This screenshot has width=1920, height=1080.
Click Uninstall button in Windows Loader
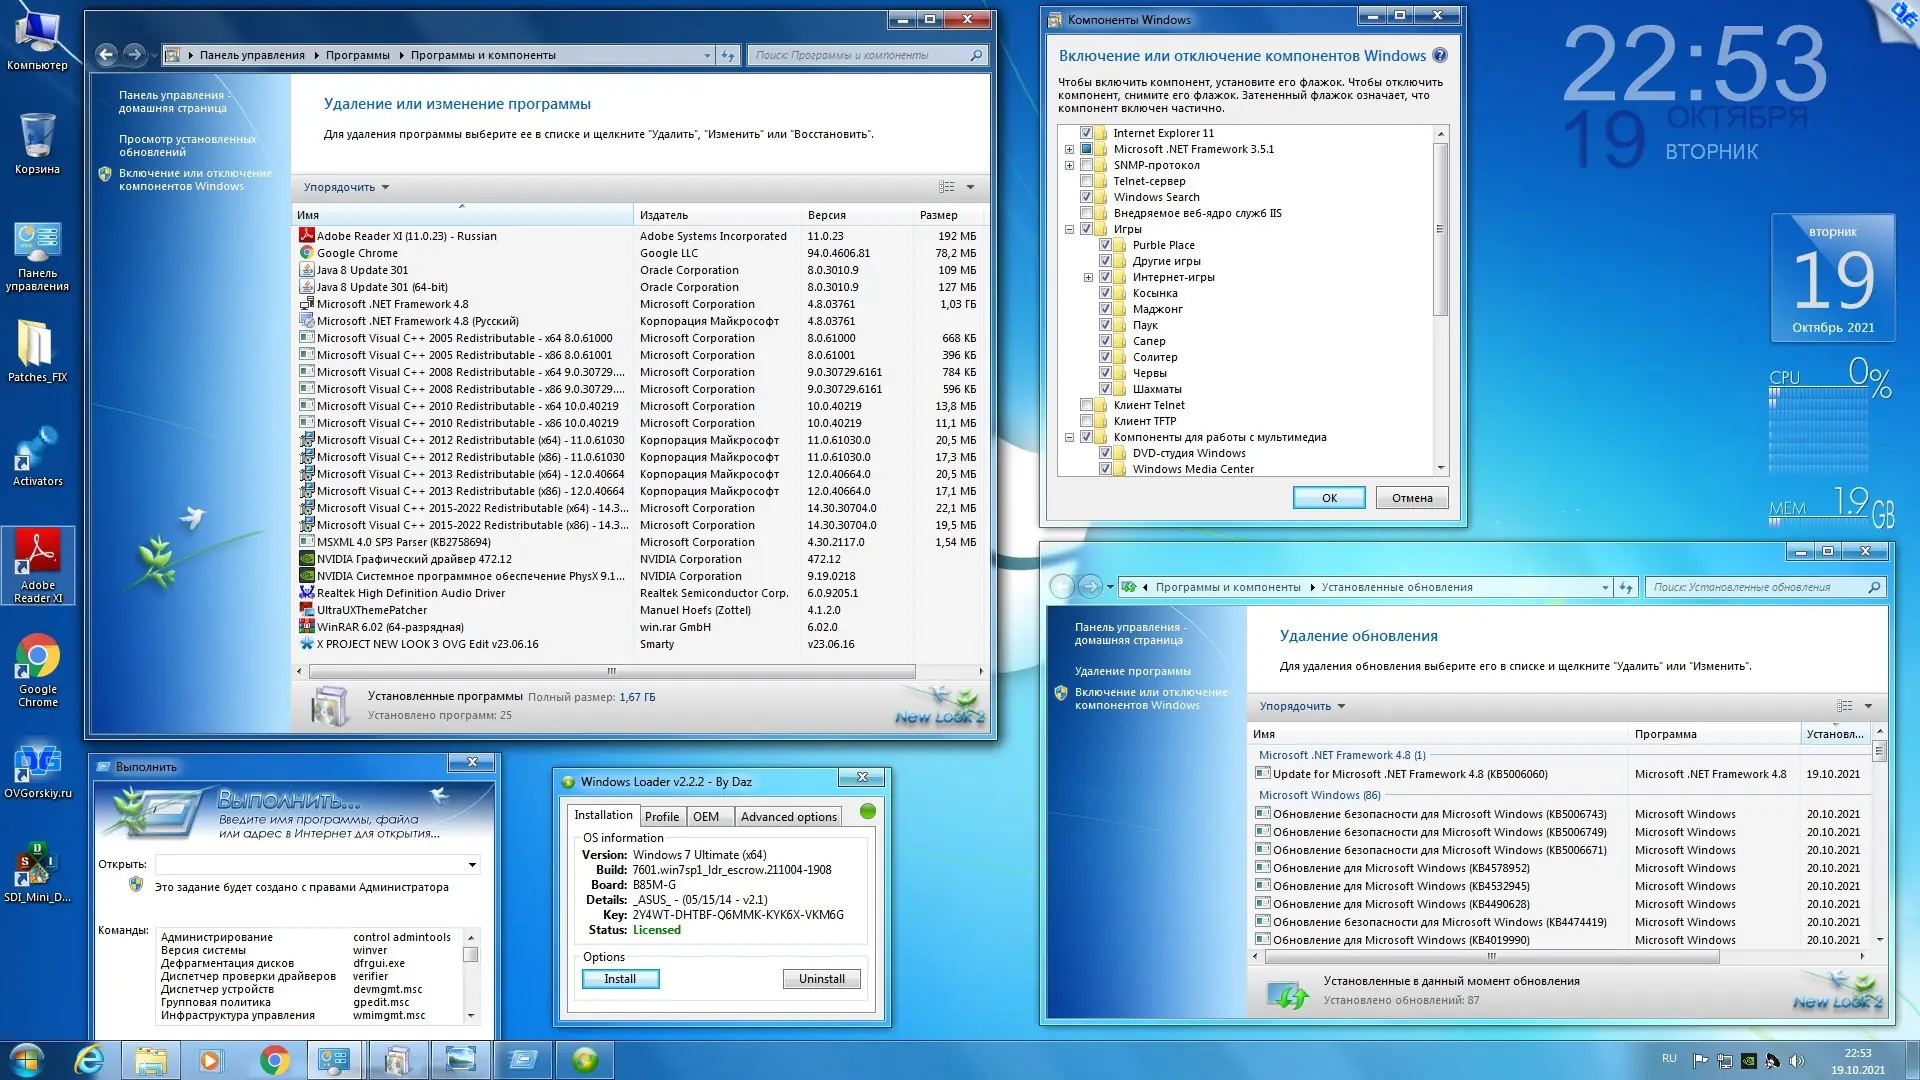point(821,979)
